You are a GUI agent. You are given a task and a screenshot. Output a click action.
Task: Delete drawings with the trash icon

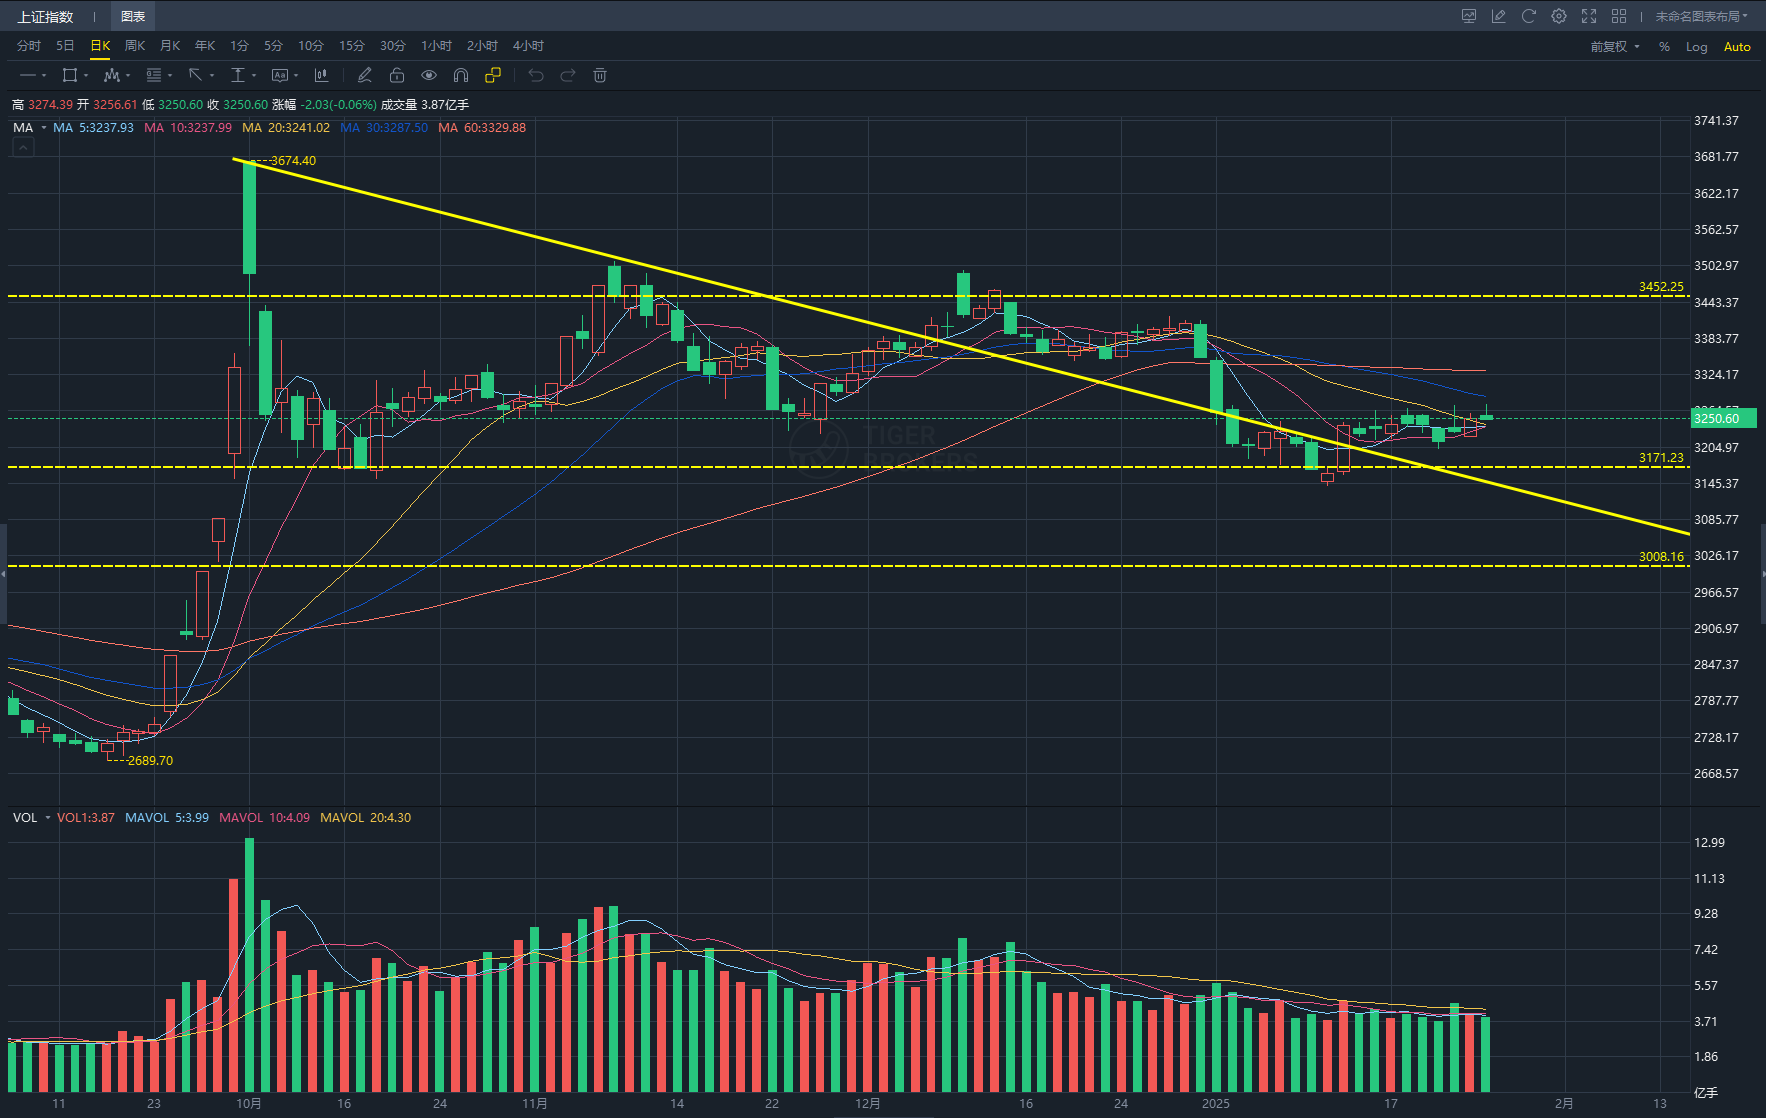point(600,75)
